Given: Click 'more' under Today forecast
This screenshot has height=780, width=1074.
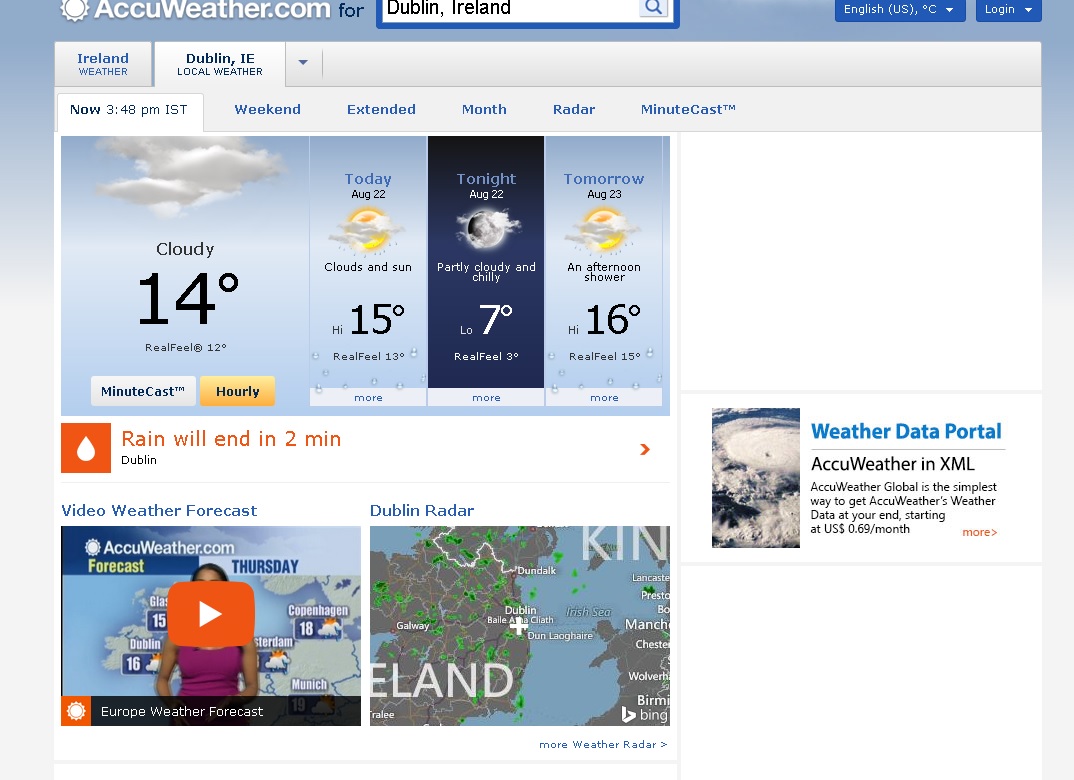Looking at the screenshot, I should [369, 397].
